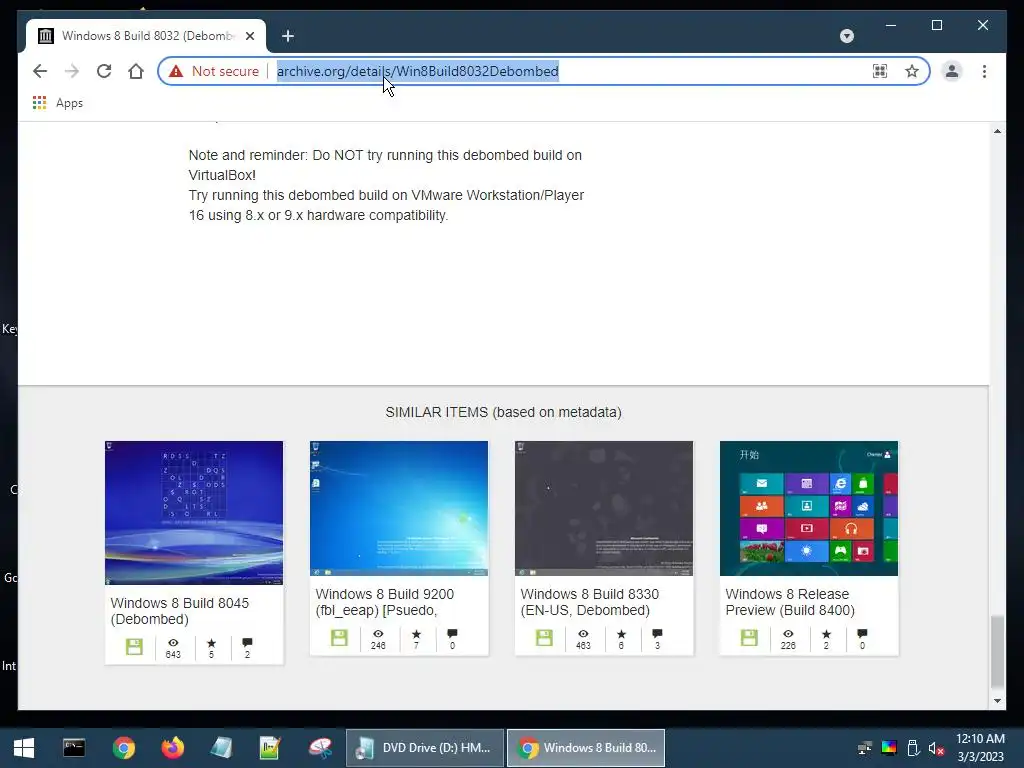Open the Windows 8 Release Preview thumbnail
1024x768 pixels.
pyautogui.click(x=809, y=508)
